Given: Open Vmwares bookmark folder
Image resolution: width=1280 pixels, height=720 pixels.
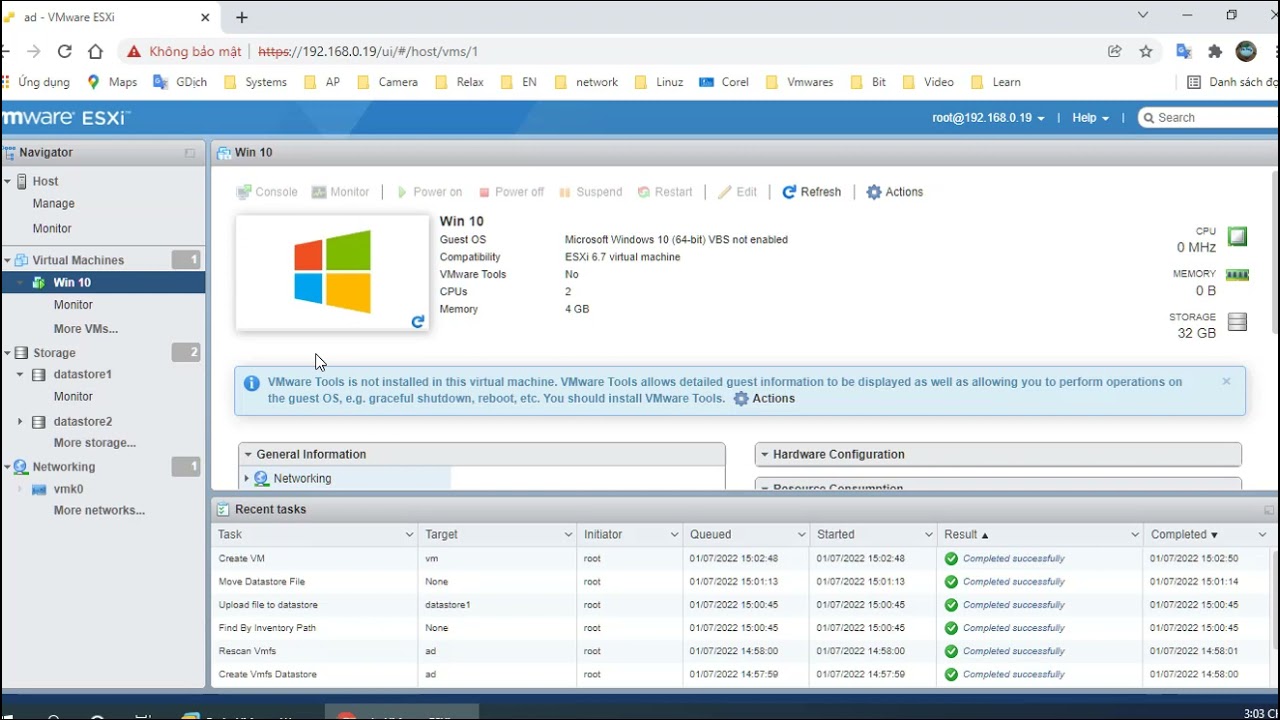Looking at the screenshot, I should pos(799,82).
